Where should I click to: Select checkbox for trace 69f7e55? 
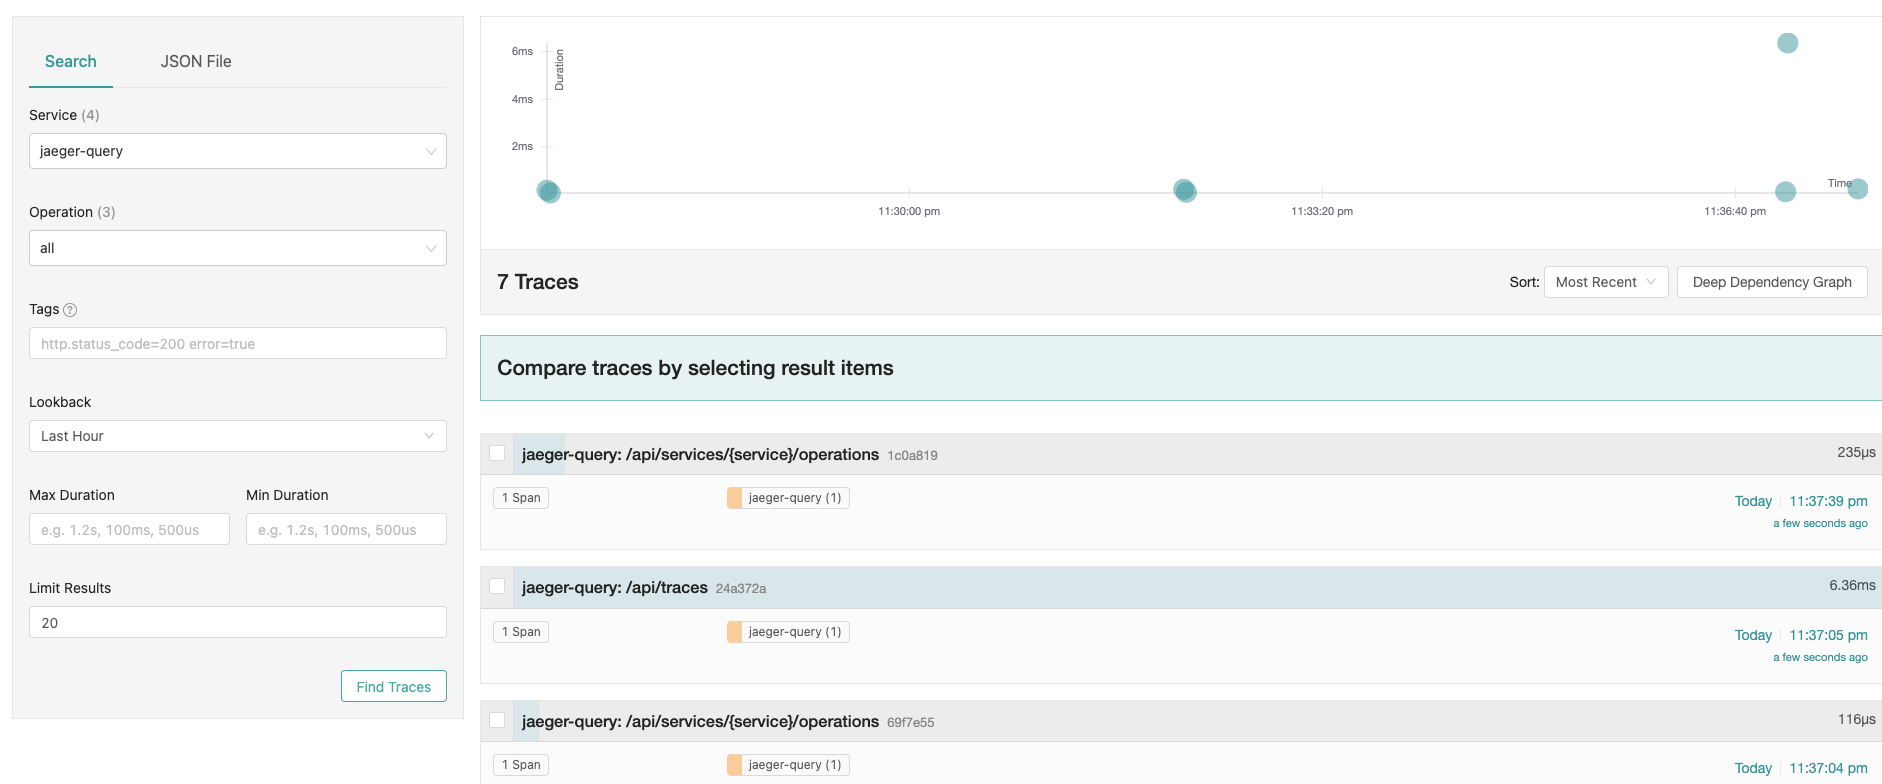(x=497, y=720)
